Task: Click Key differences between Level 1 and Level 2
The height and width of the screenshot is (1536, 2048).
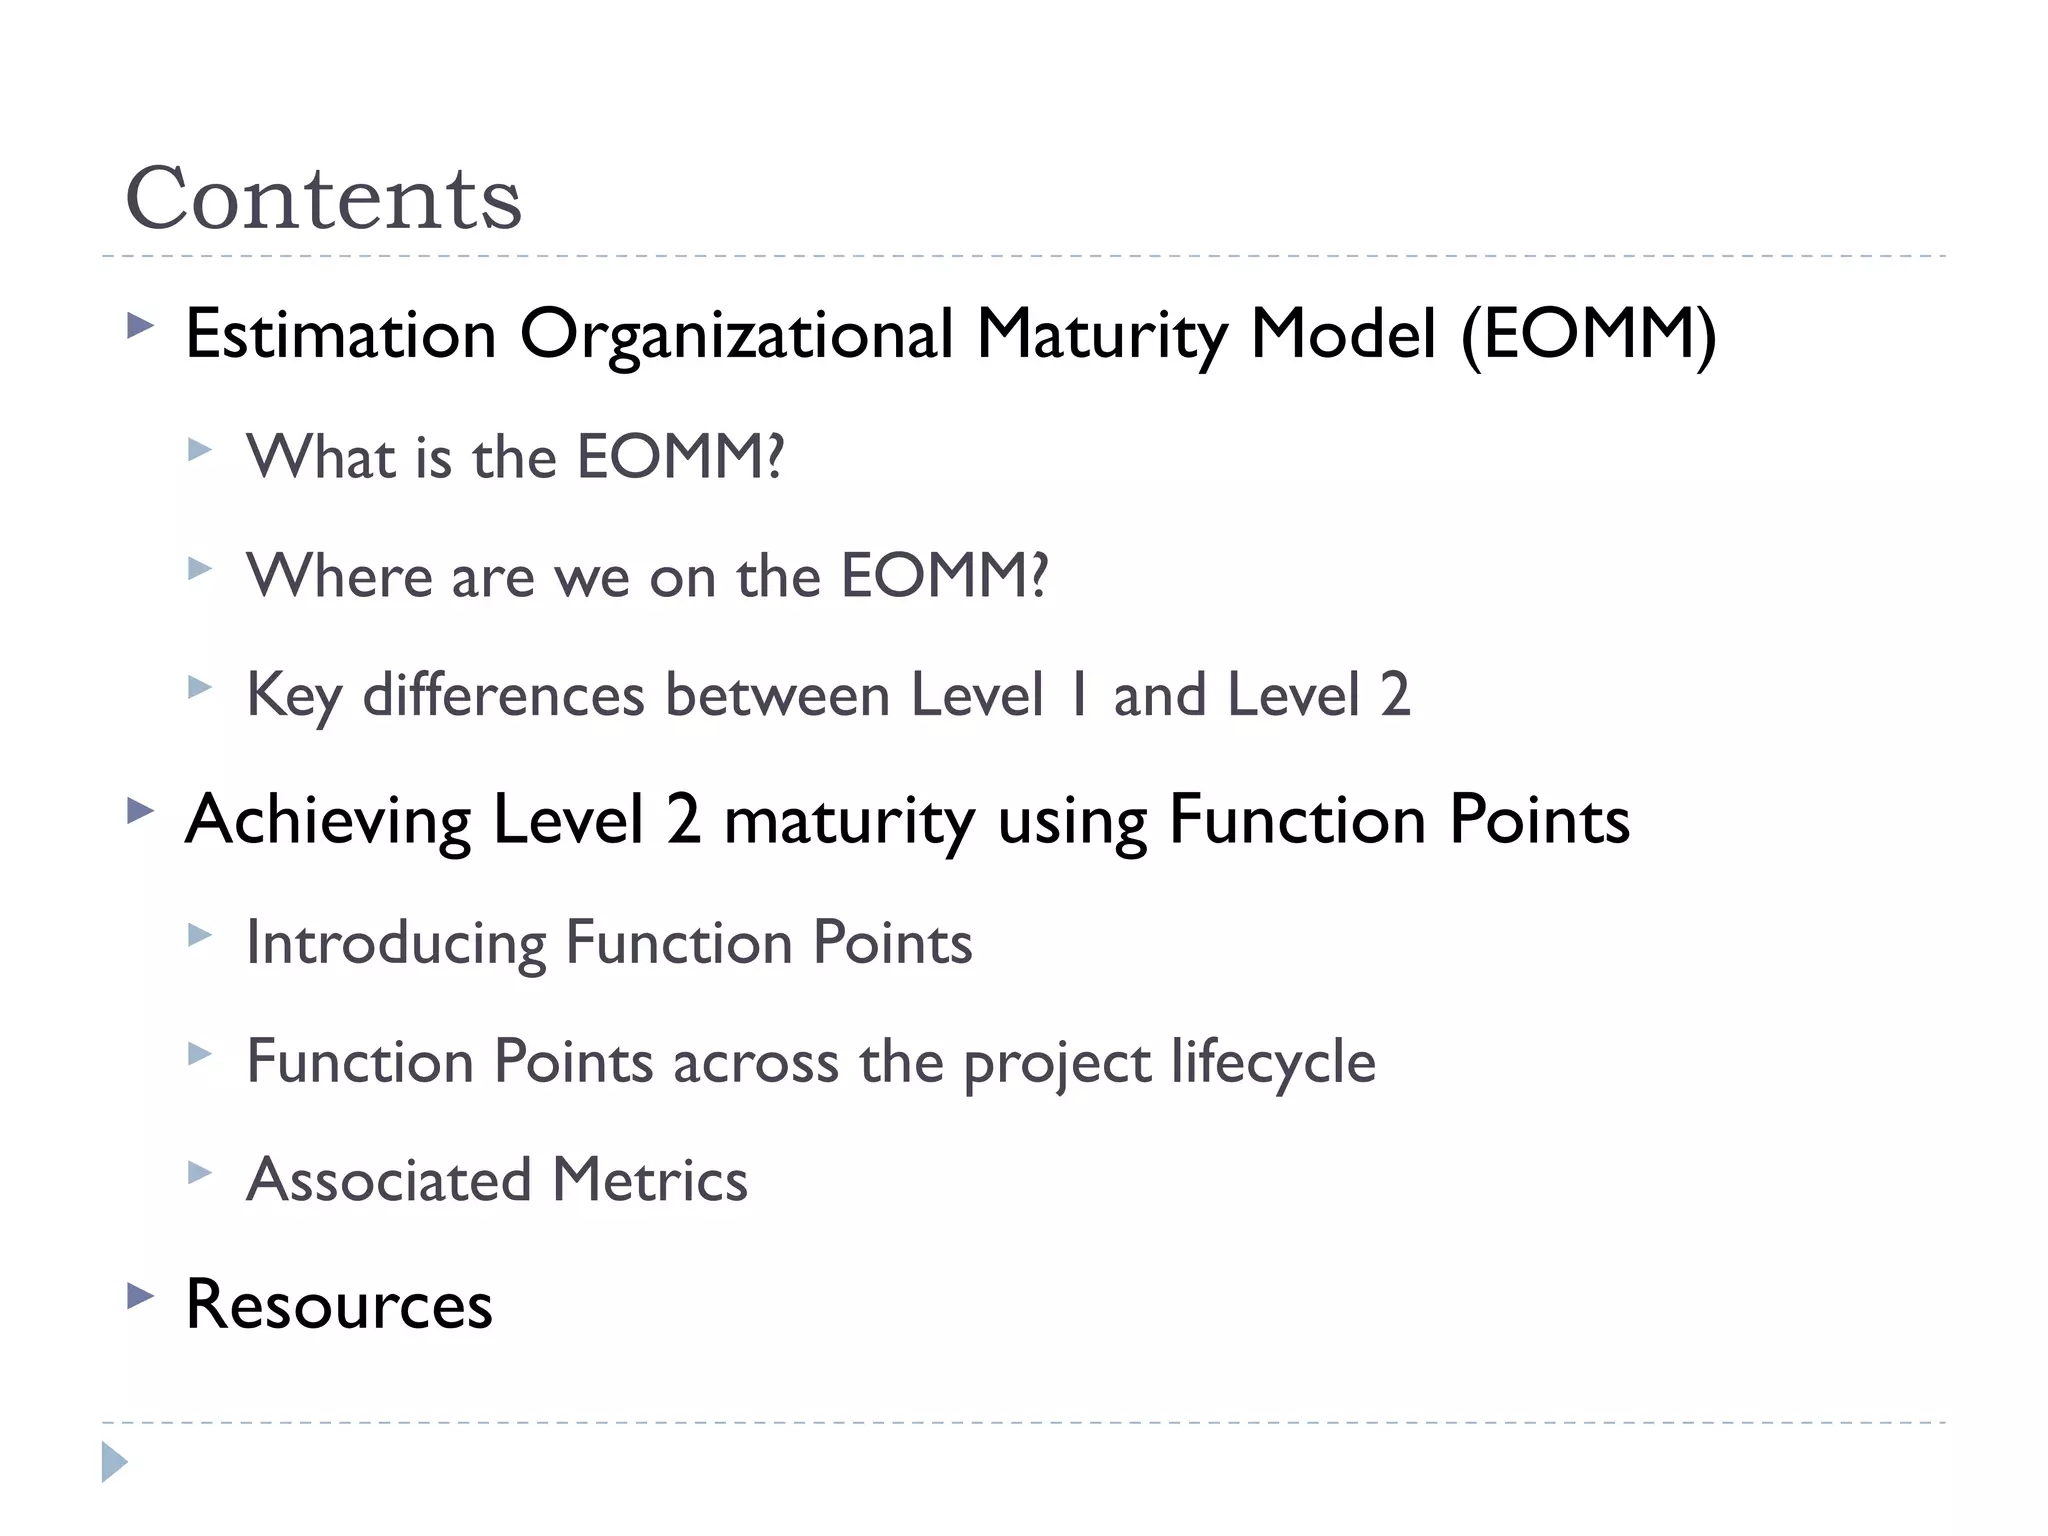Action: tap(828, 696)
